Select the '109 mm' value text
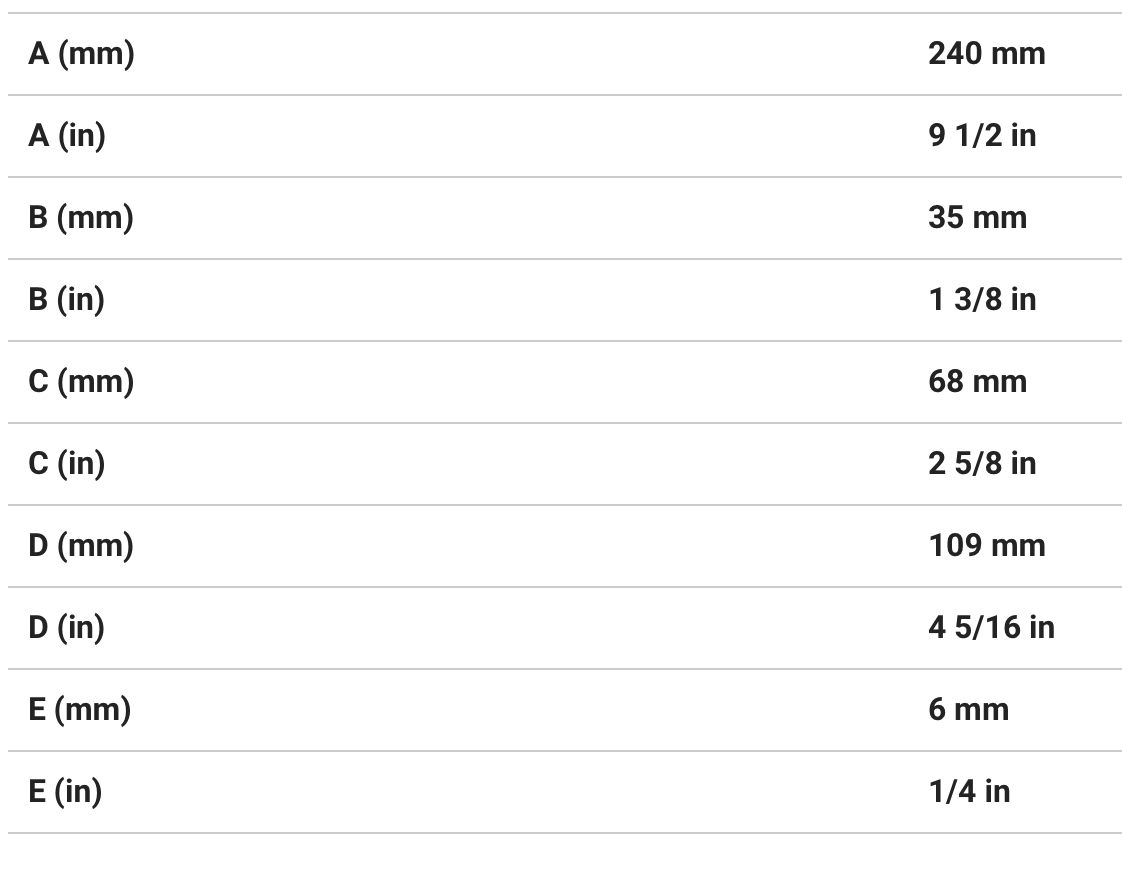The width and height of the screenshot is (1122, 874). [986, 546]
